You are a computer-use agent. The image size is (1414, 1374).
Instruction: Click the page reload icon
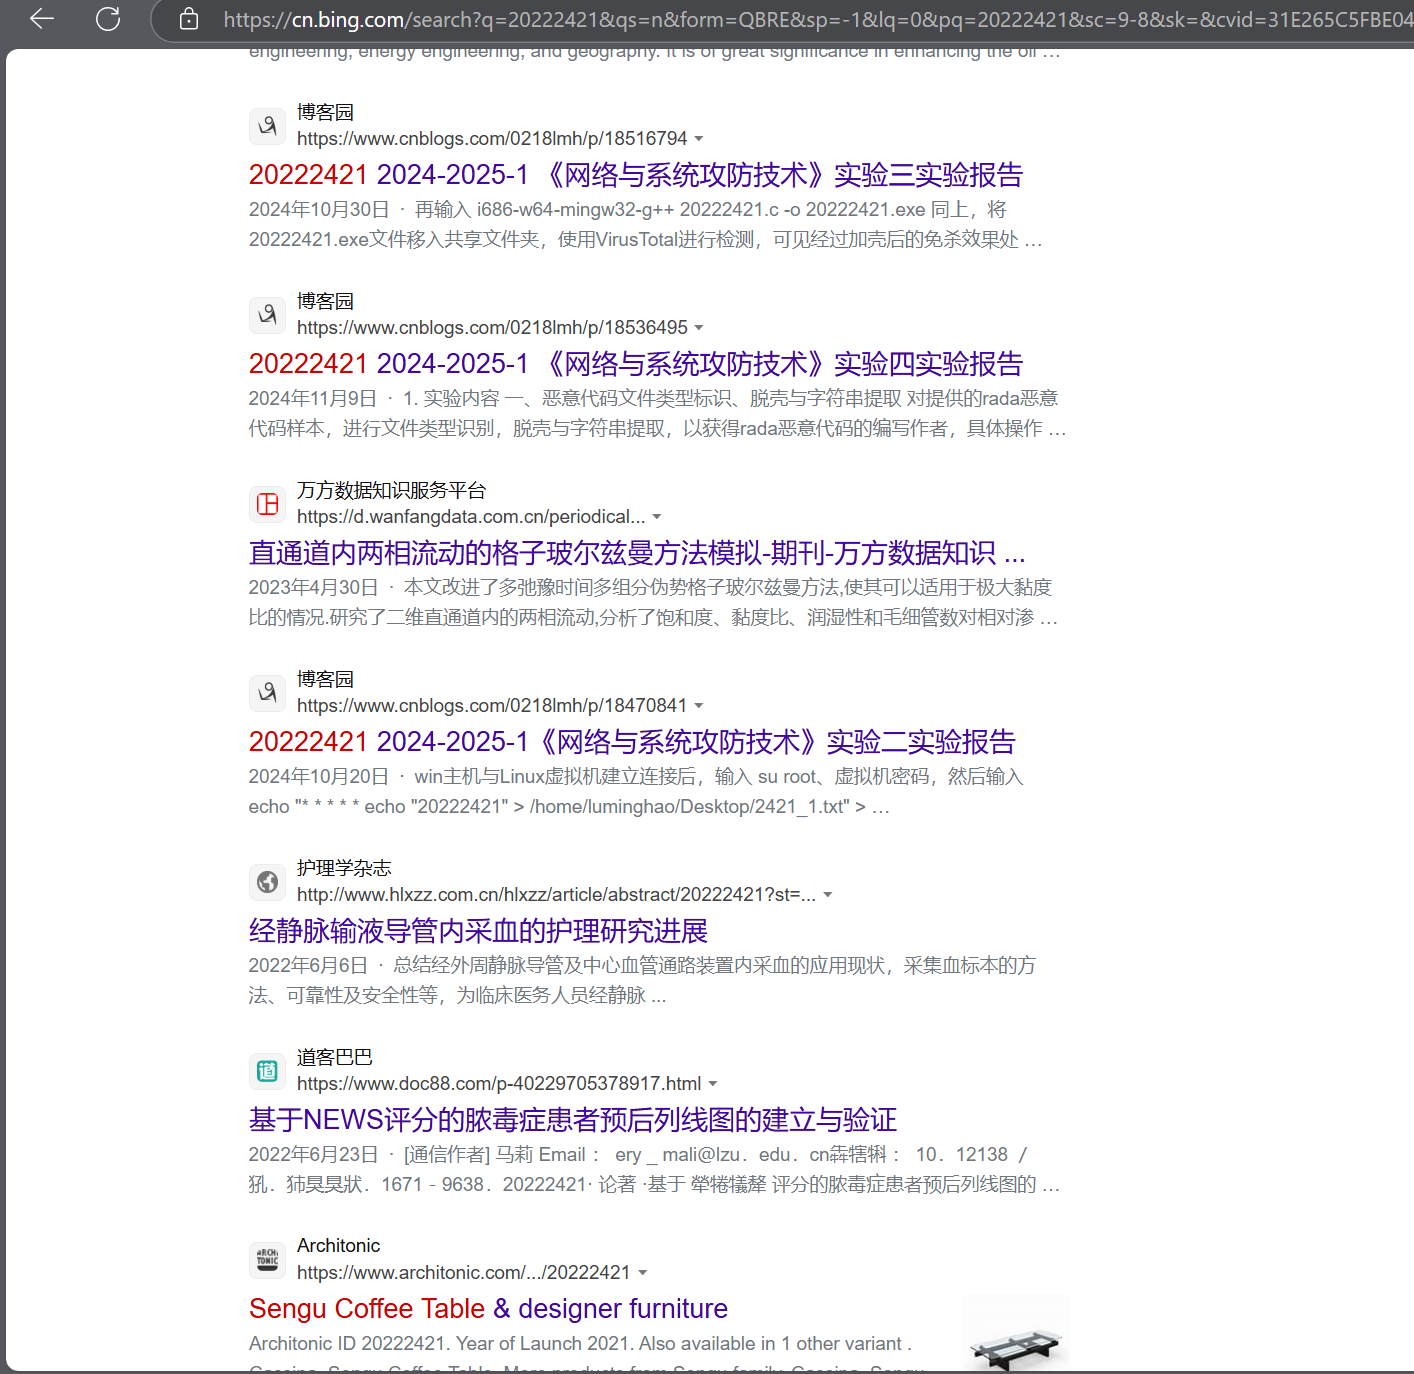pos(108,18)
